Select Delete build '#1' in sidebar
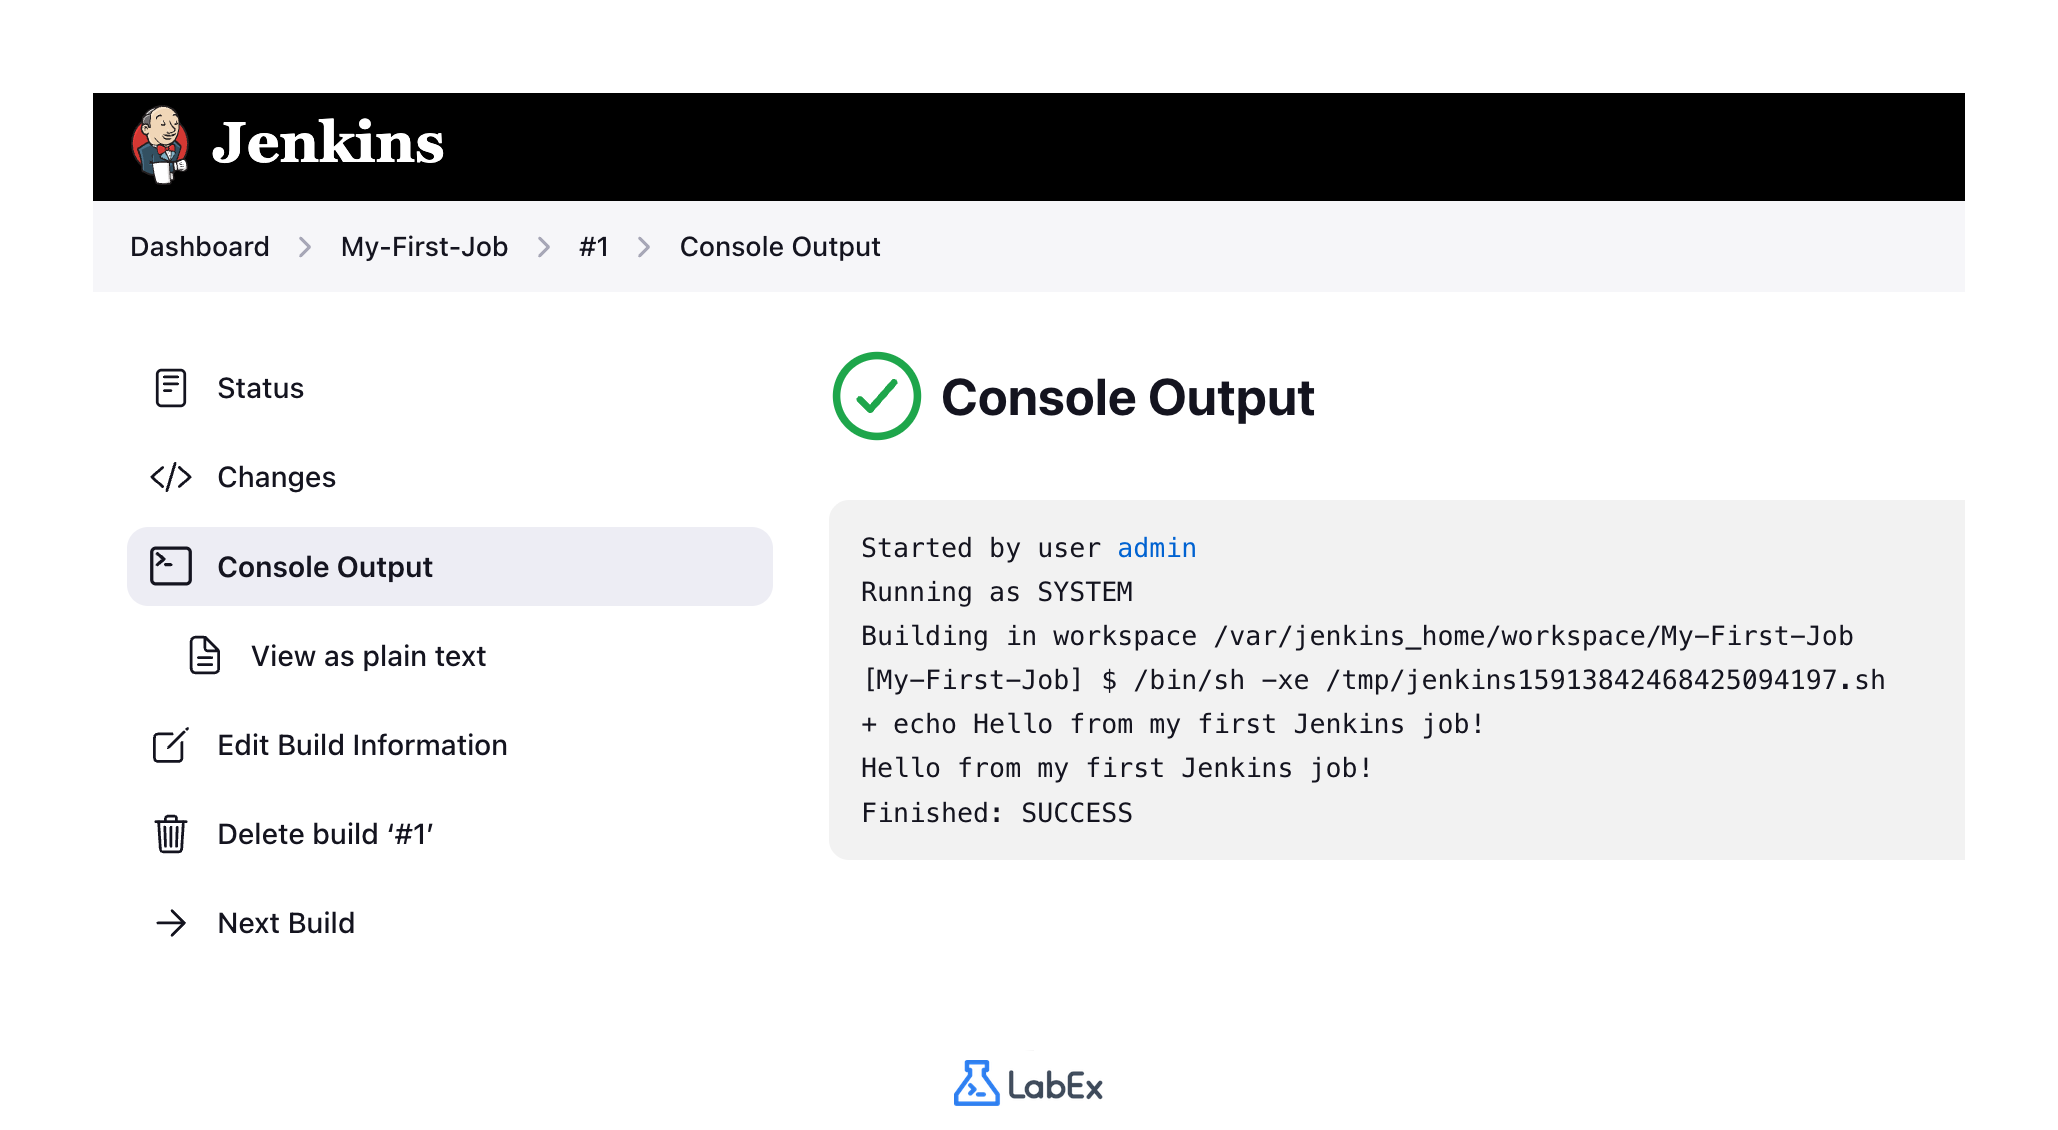2058x1130 pixels. pos(325,834)
